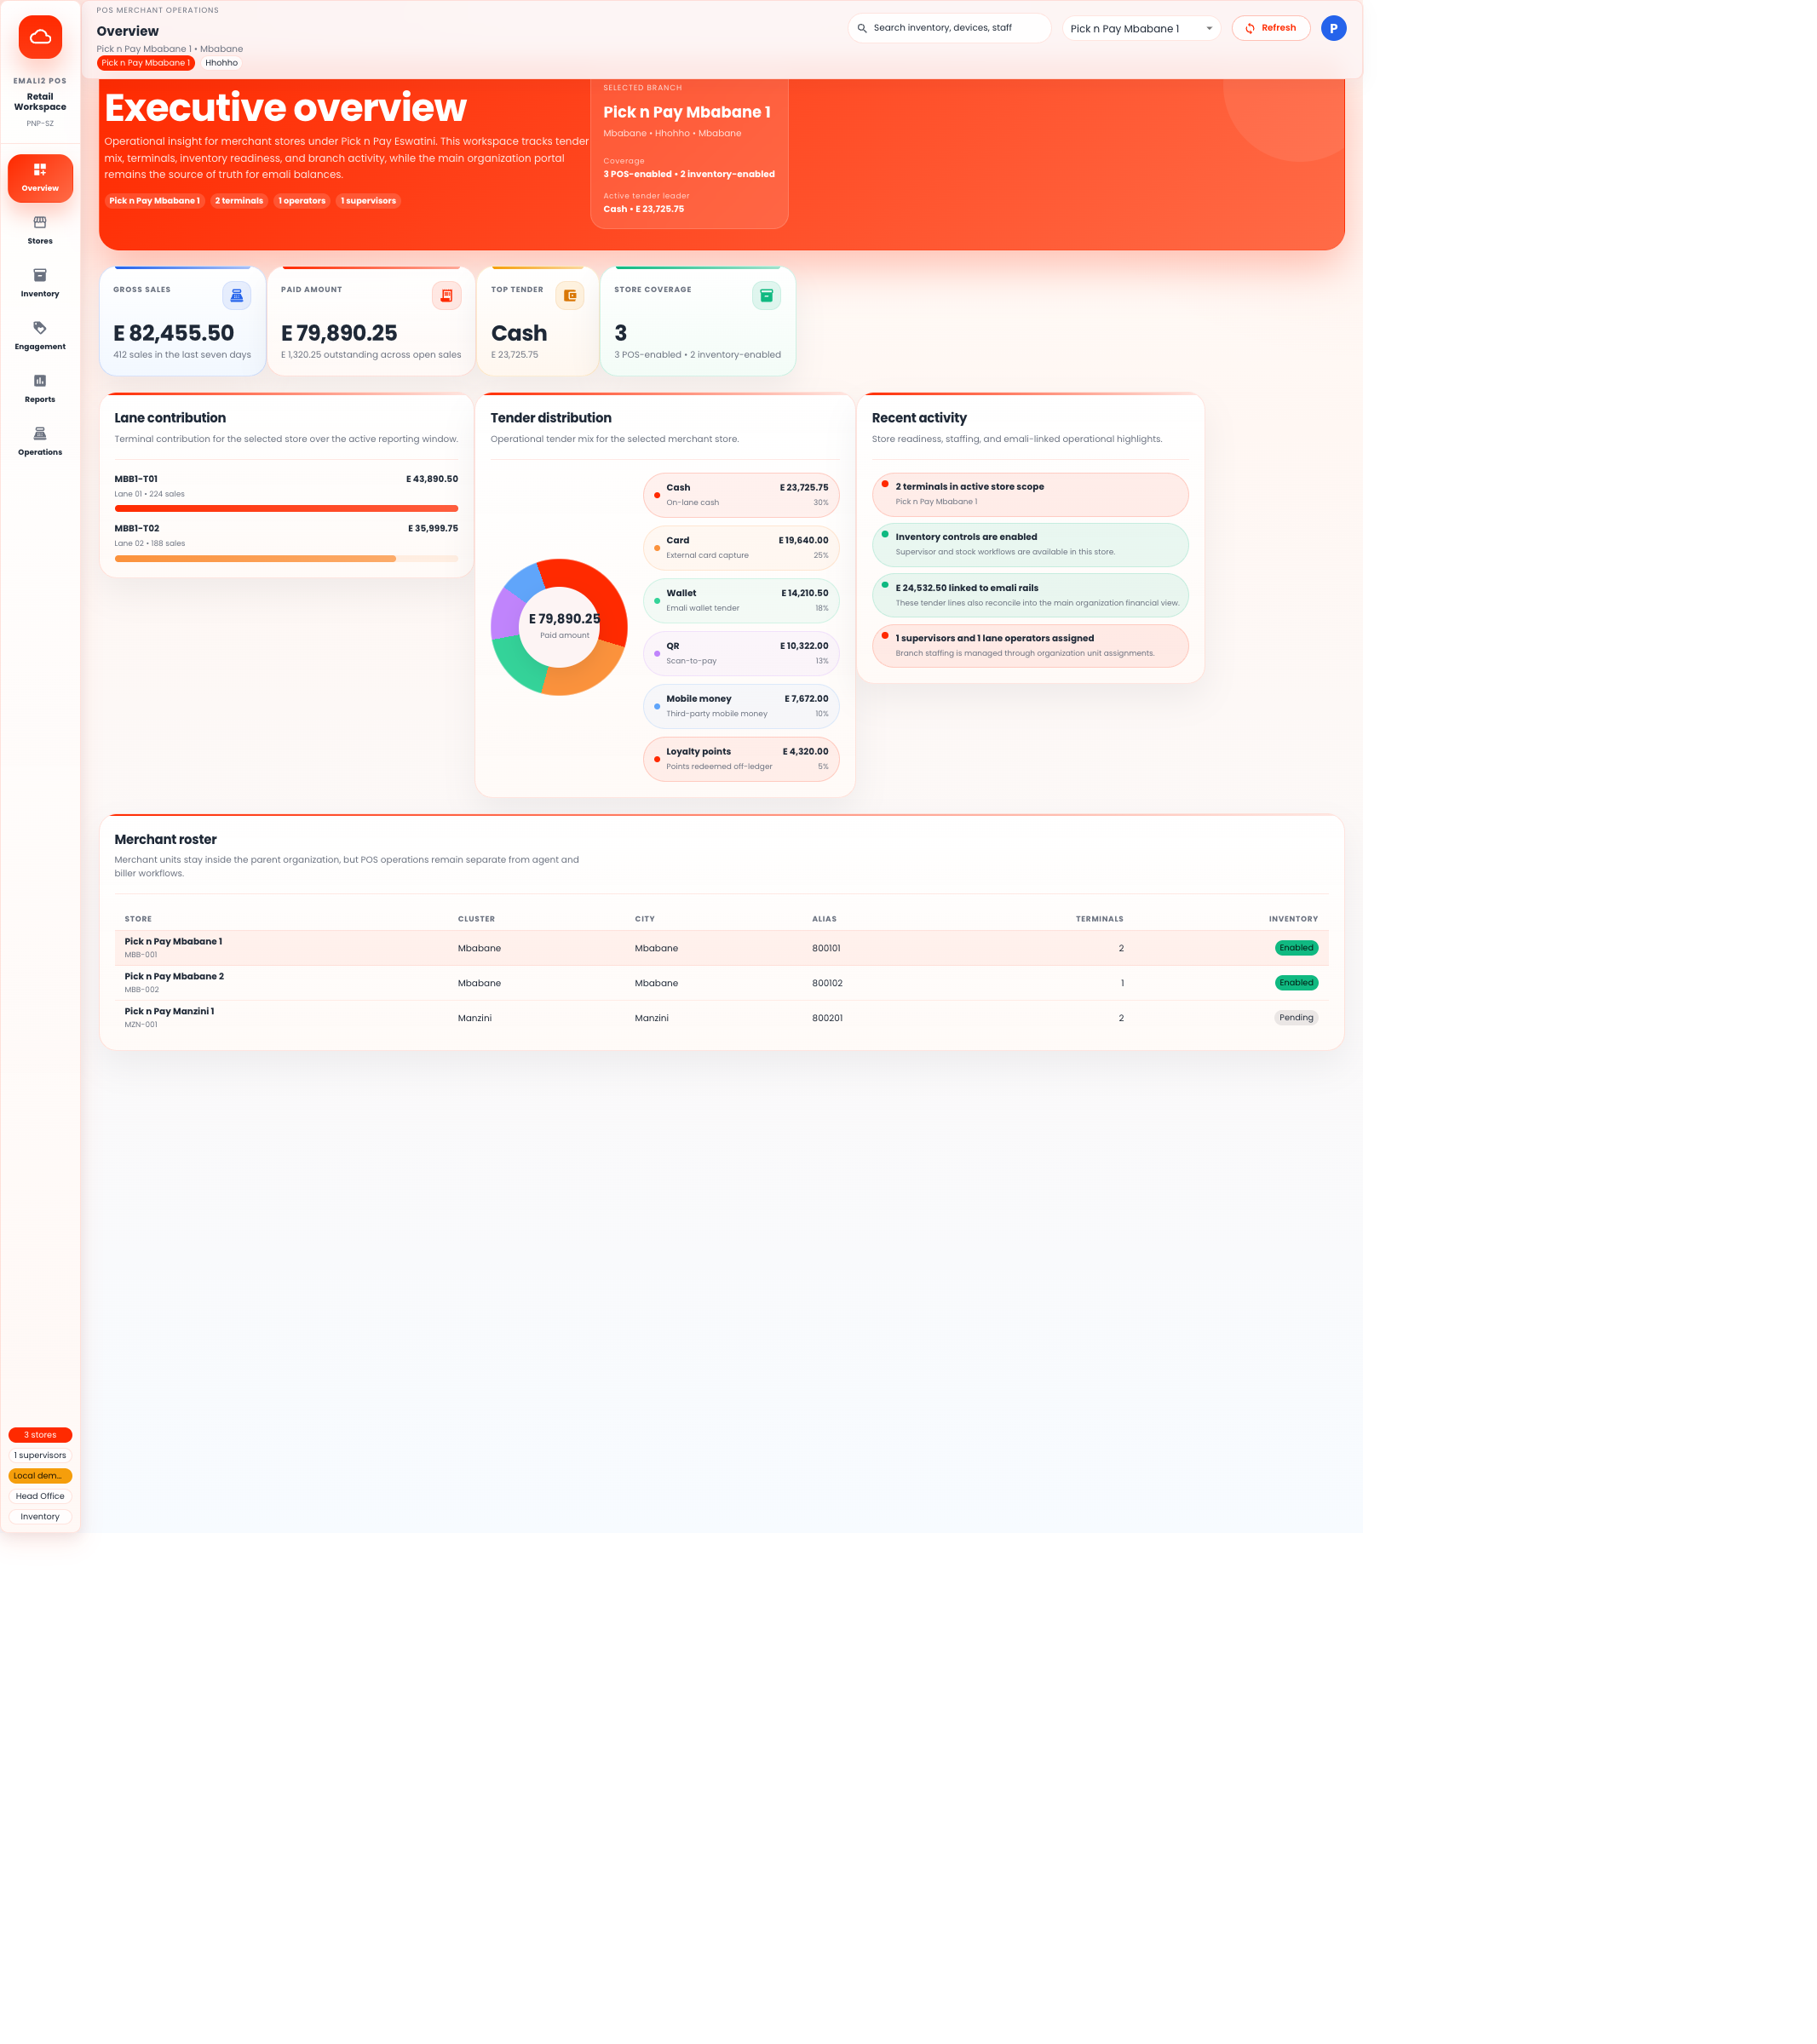Screen dimensions: 1817x2044
Task: Click the 1 supervisors hero chip
Action: [368, 201]
